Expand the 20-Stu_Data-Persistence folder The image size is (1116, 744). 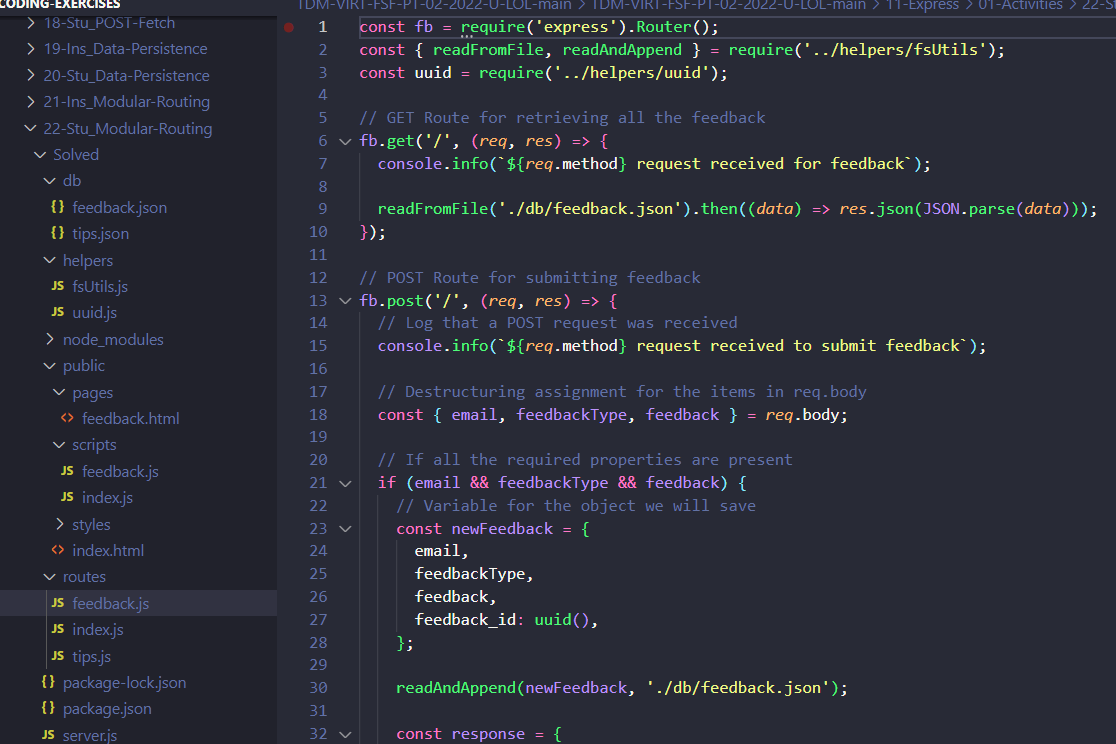(31, 75)
